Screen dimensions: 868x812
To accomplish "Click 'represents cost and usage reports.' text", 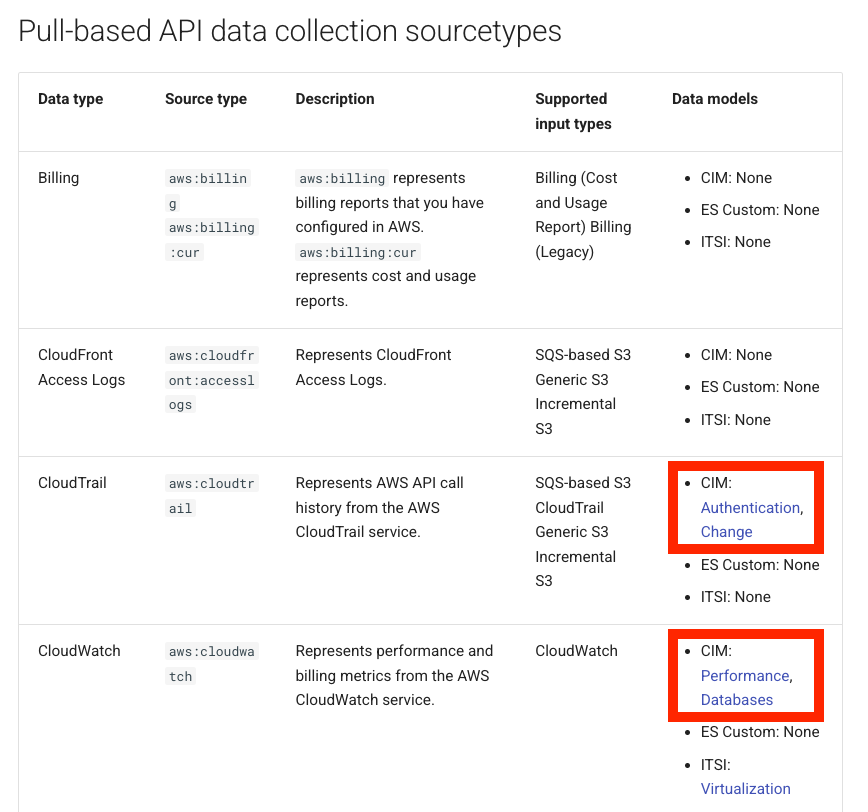I will click(x=385, y=288).
